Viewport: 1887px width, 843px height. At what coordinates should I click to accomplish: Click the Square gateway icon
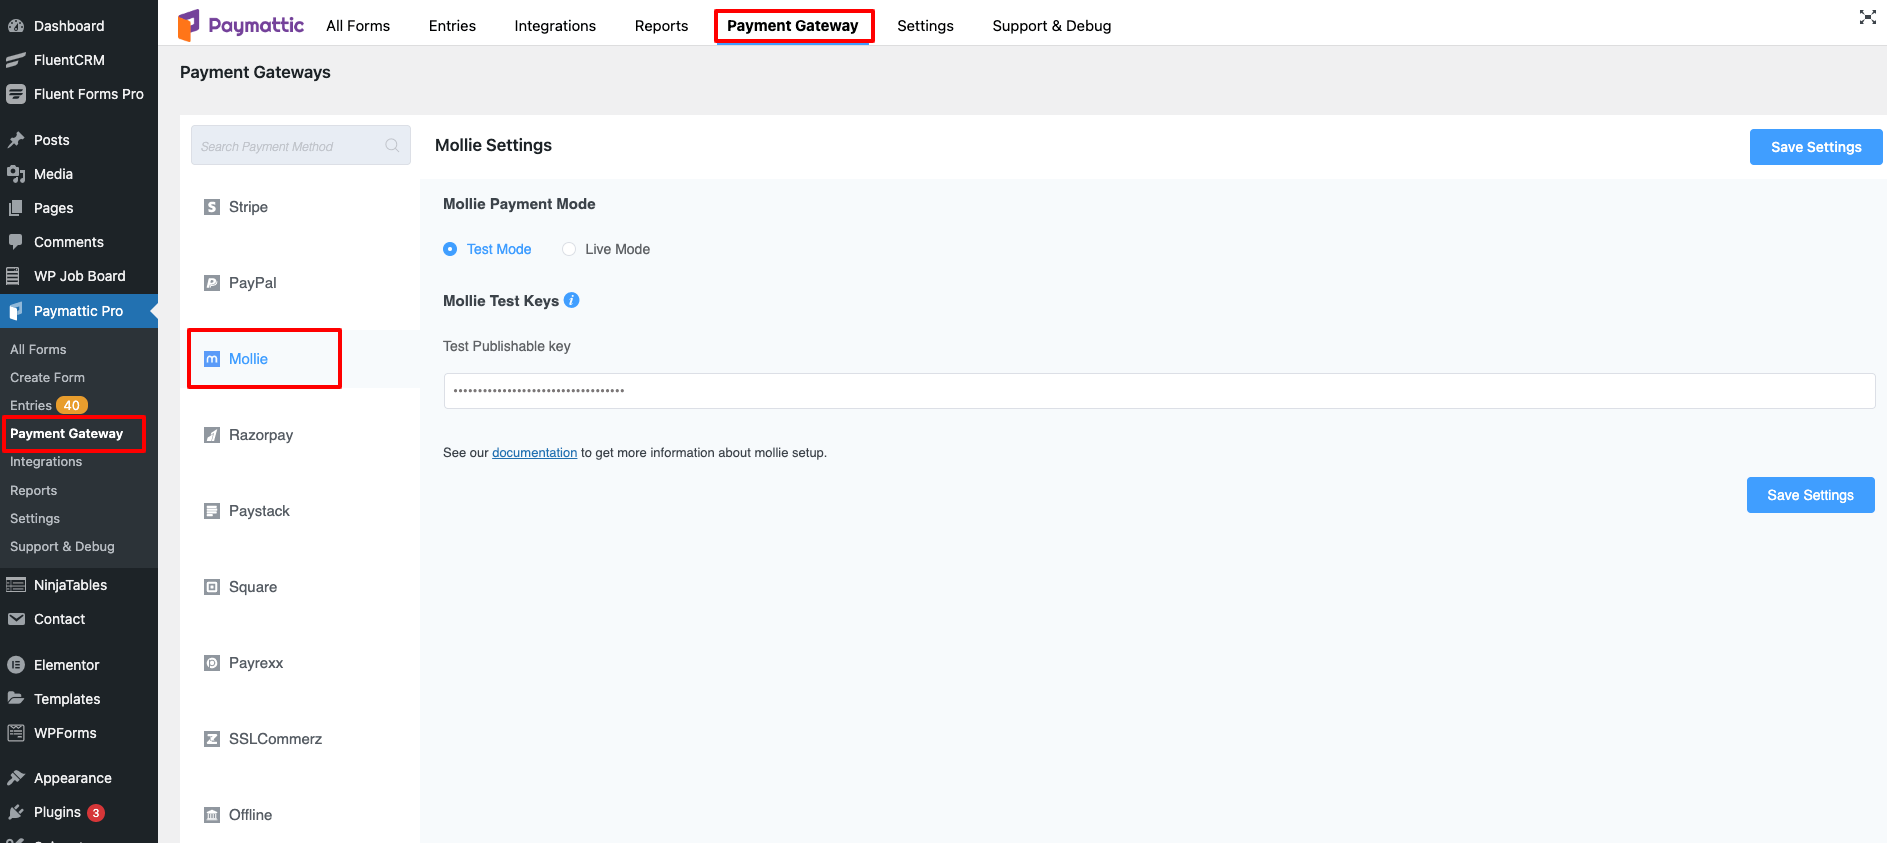212,587
